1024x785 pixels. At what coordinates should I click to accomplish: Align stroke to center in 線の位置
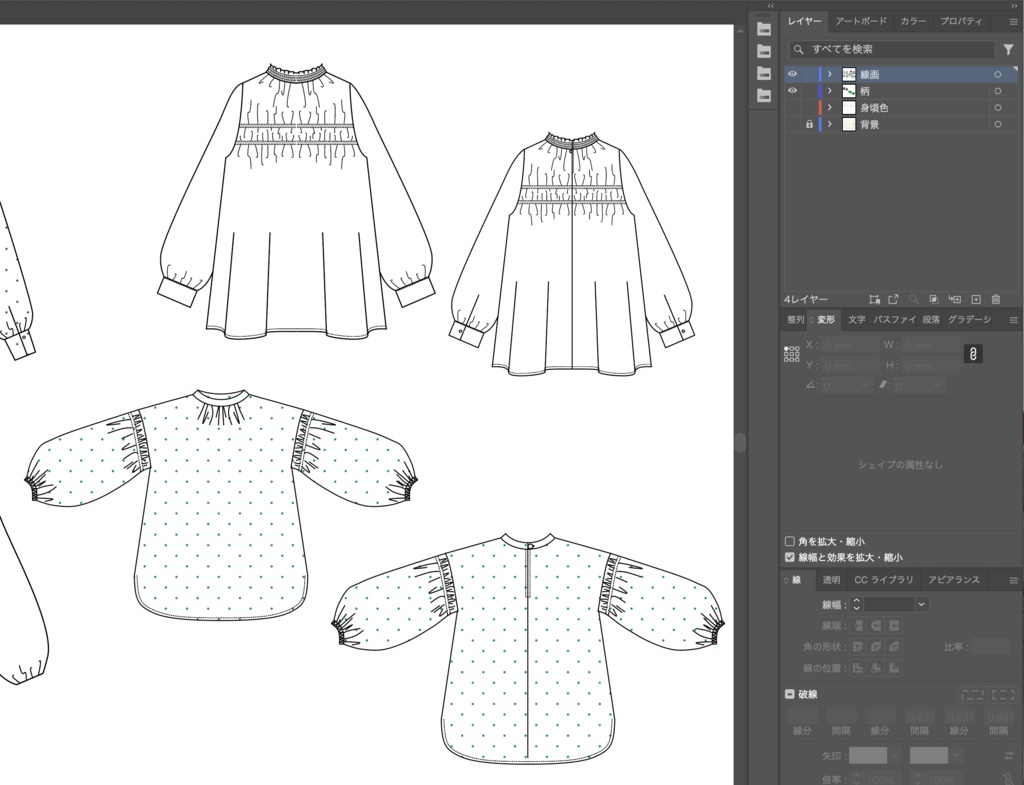point(858,668)
